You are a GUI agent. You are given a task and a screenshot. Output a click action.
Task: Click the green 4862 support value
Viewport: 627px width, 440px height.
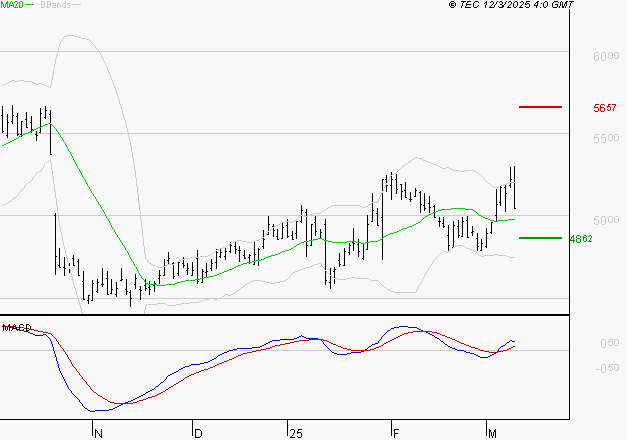(581, 239)
